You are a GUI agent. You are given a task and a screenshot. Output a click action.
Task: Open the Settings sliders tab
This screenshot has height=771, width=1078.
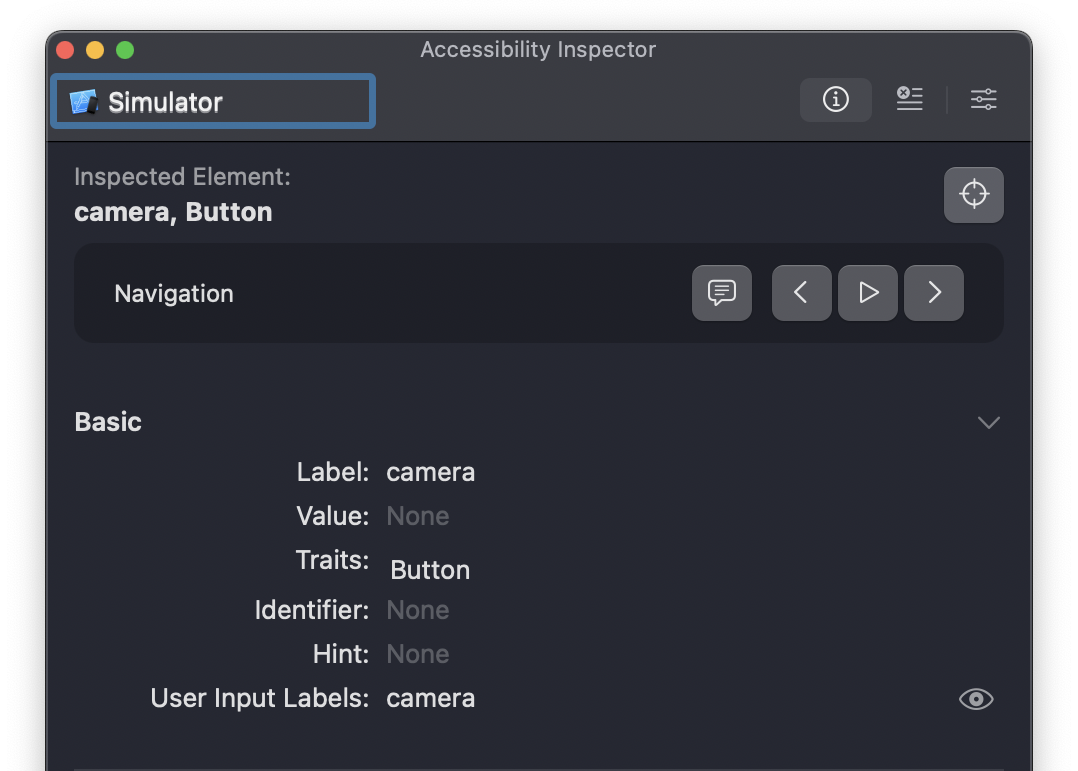click(x=983, y=99)
